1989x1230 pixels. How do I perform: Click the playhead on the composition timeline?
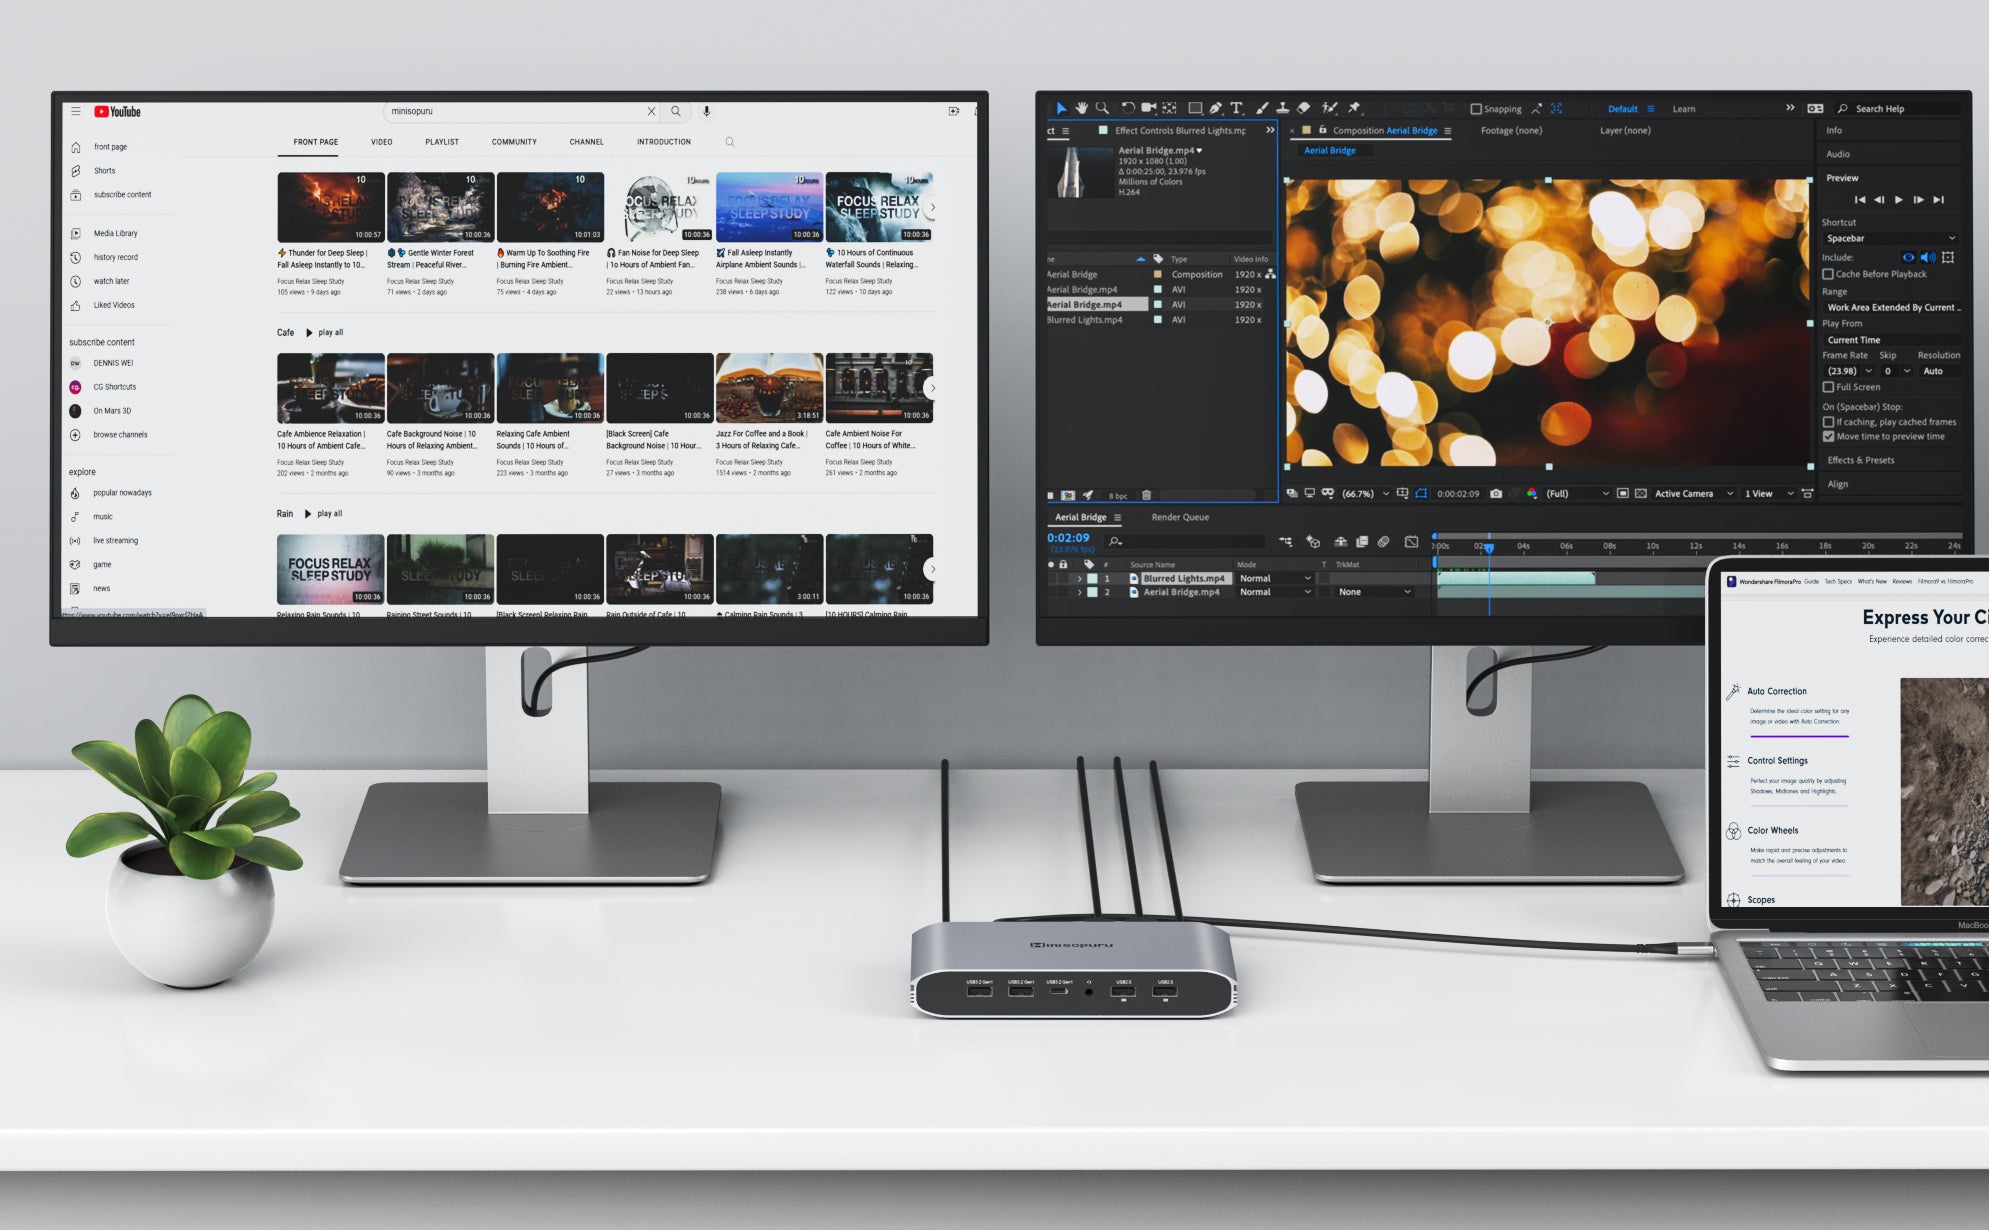coord(1491,546)
